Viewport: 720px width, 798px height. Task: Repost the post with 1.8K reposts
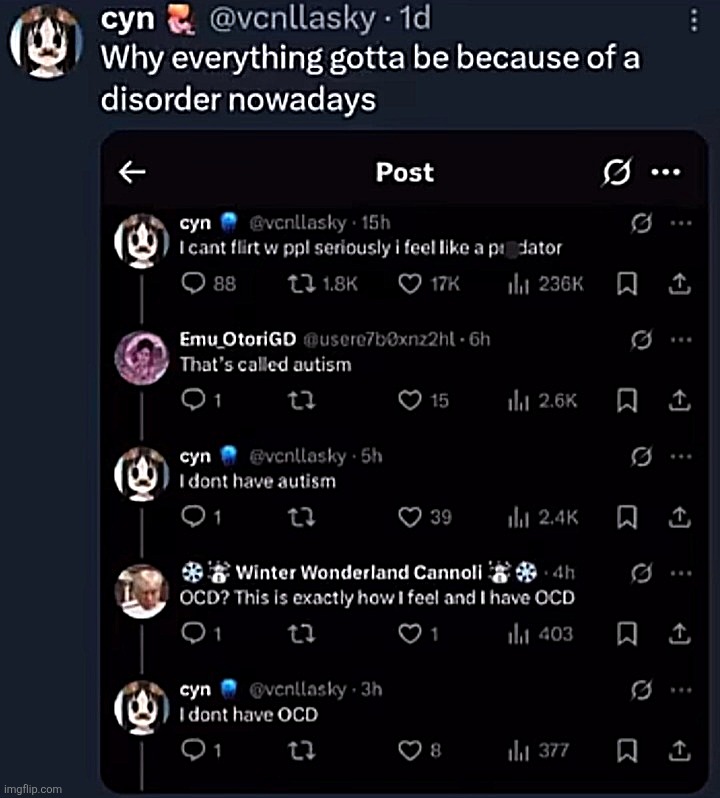tap(299, 284)
